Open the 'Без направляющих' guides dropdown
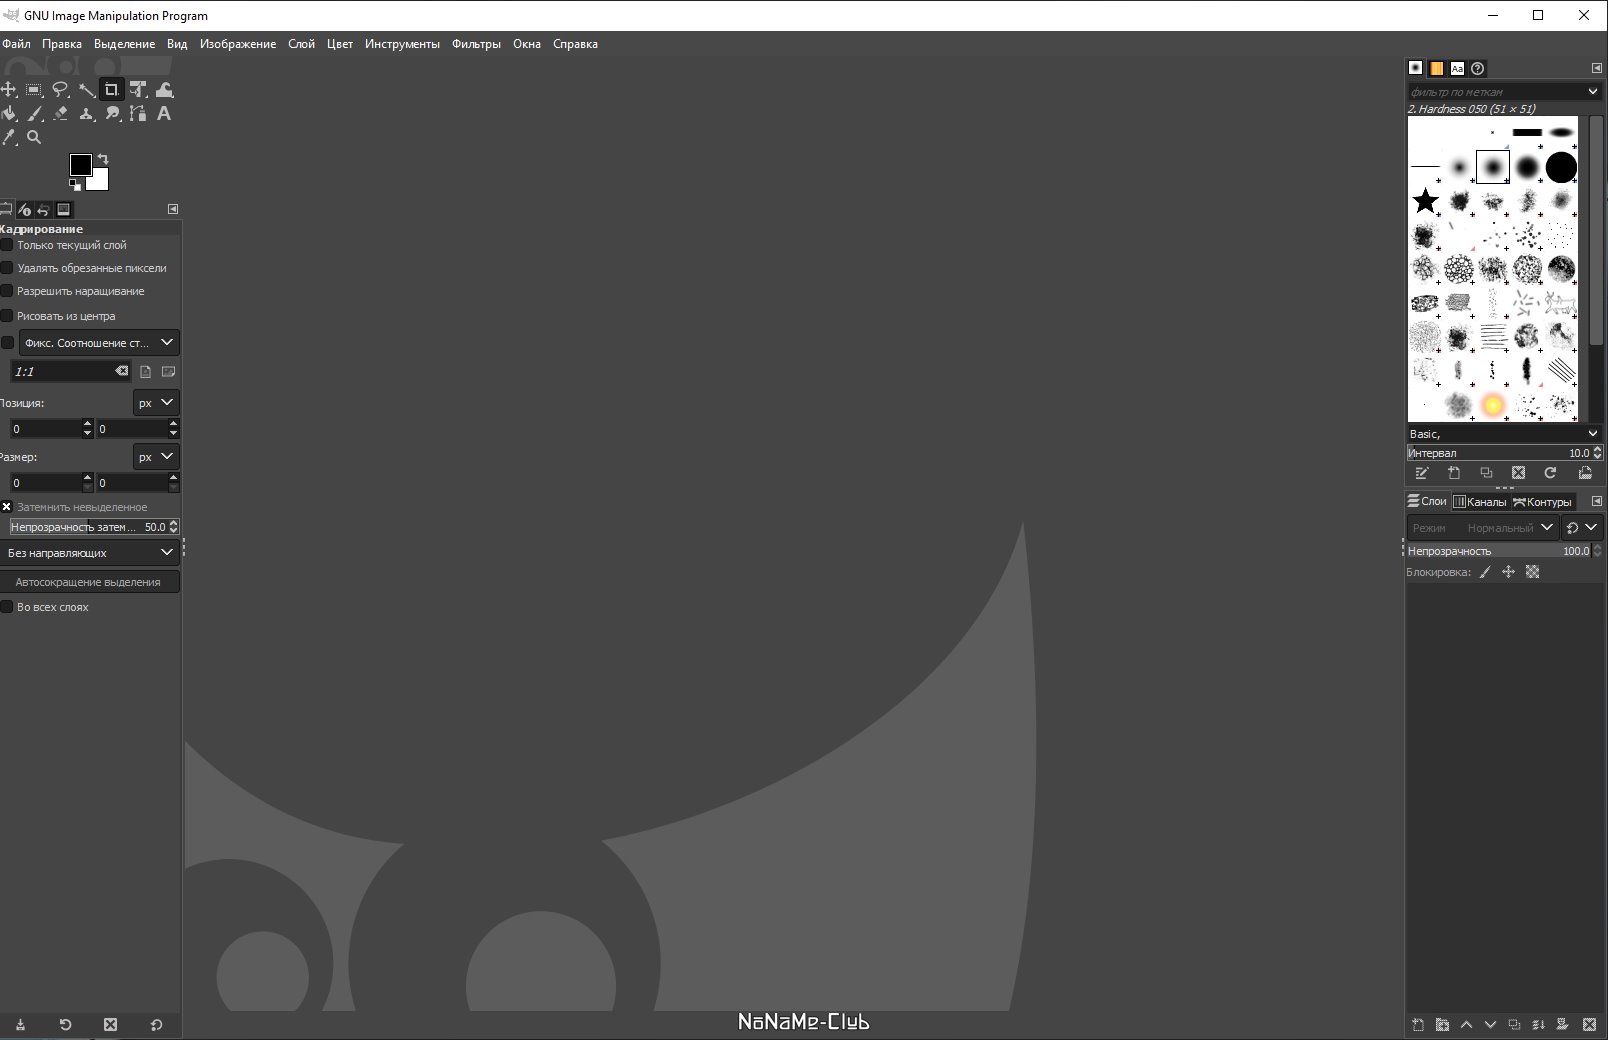1608x1040 pixels. pyautogui.click(x=90, y=553)
